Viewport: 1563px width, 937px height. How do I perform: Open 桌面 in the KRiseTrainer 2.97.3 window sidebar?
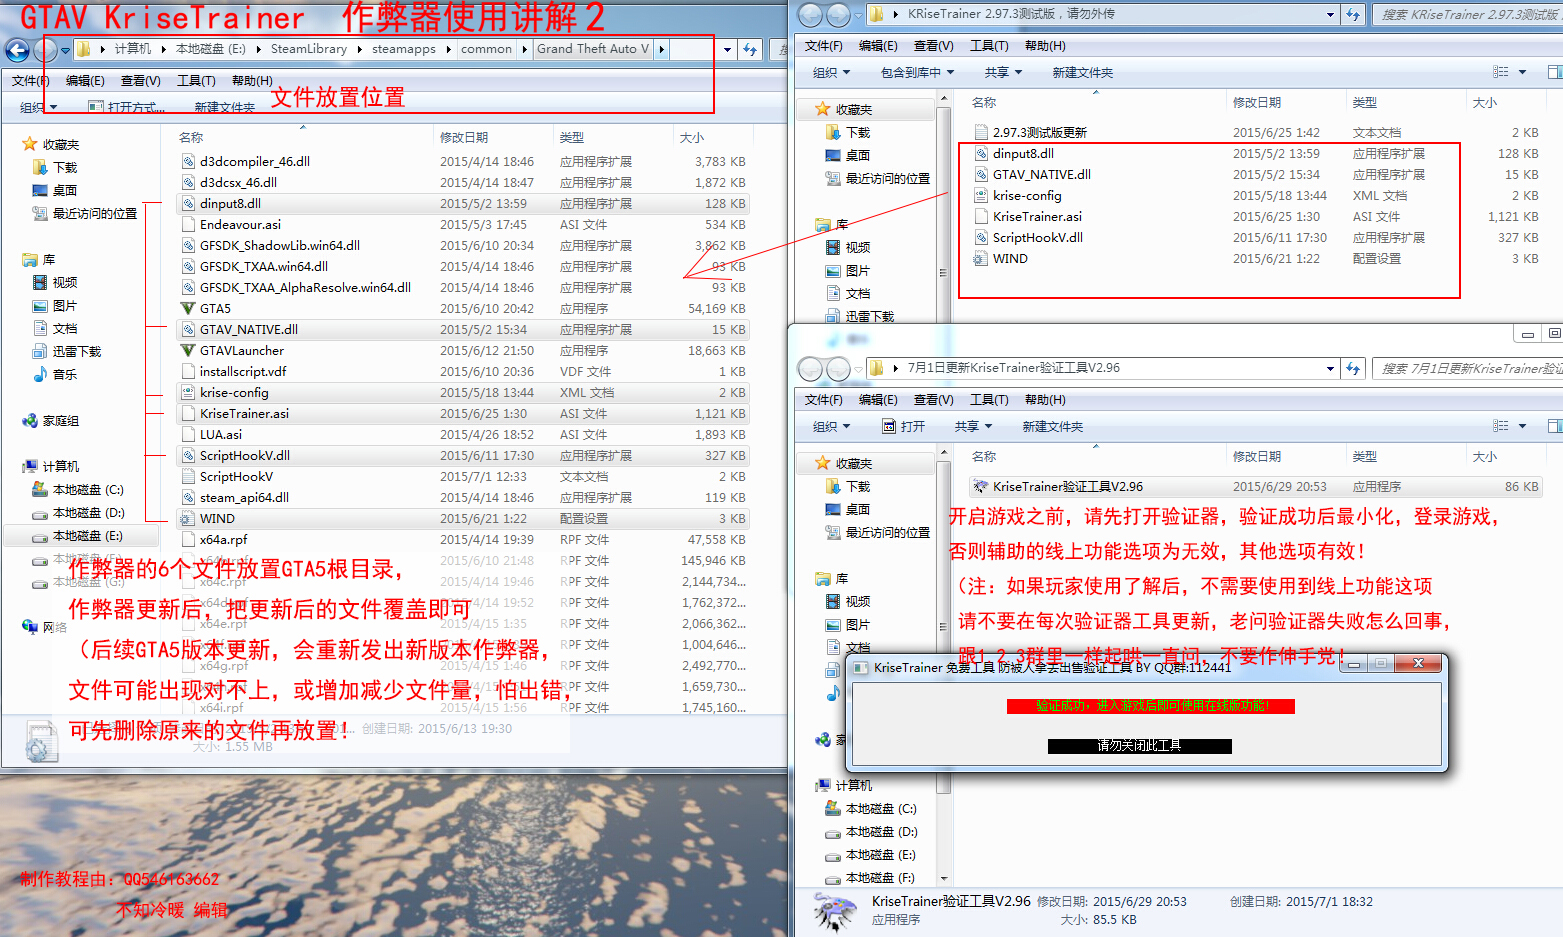(x=858, y=155)
